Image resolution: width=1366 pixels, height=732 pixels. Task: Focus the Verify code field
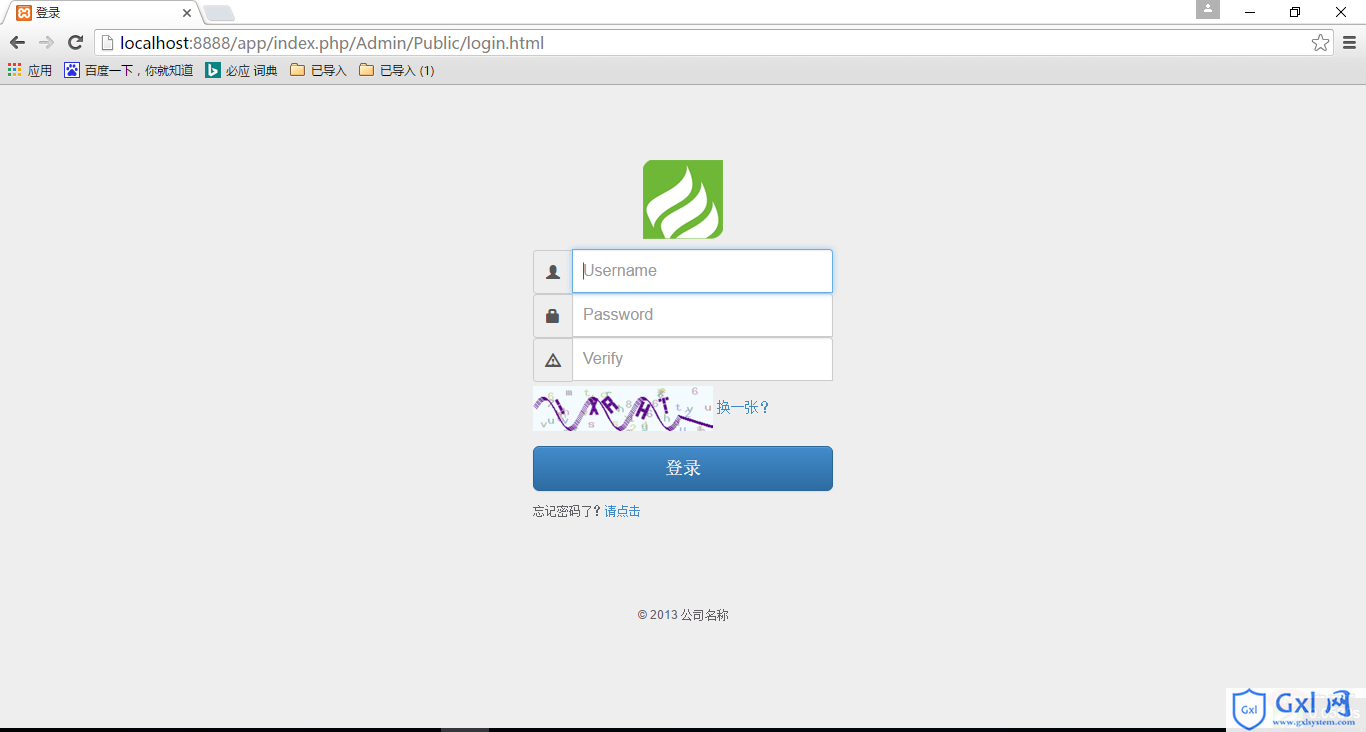[x=702, y=359]
